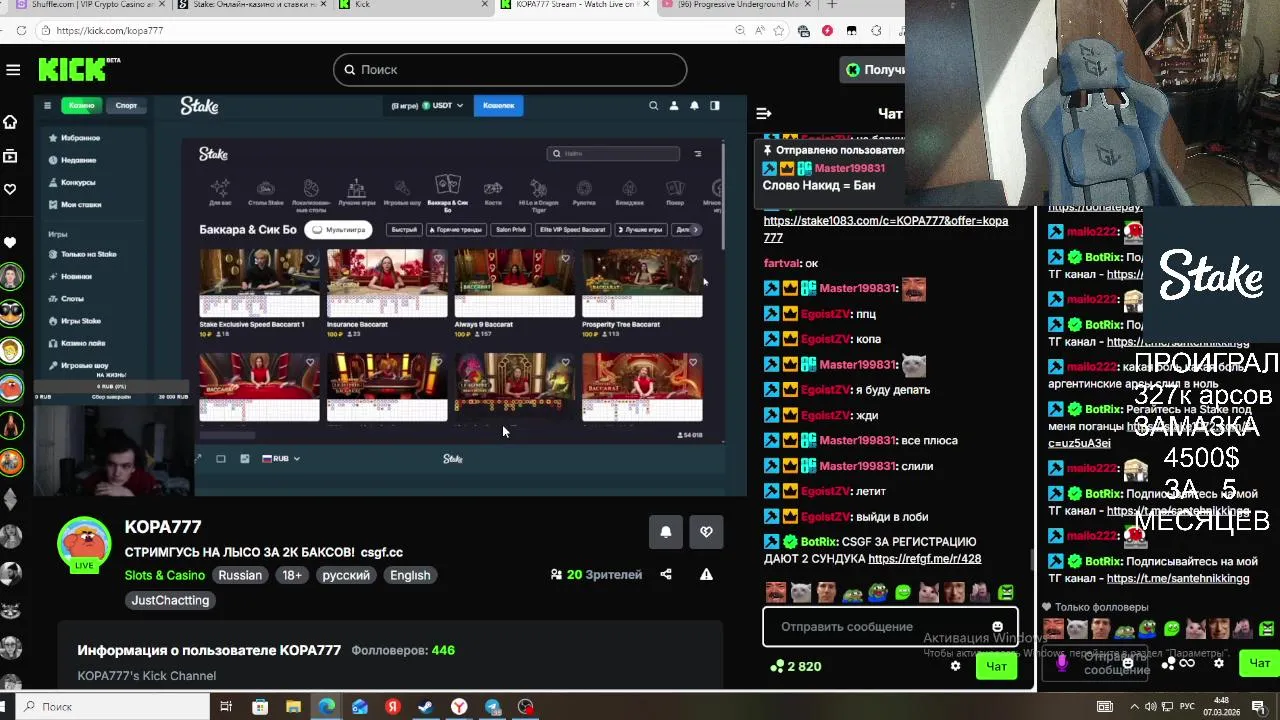Click the lobby search field 'Найти'
Viewport: 1280px width, 720px height.
(613, 153)
